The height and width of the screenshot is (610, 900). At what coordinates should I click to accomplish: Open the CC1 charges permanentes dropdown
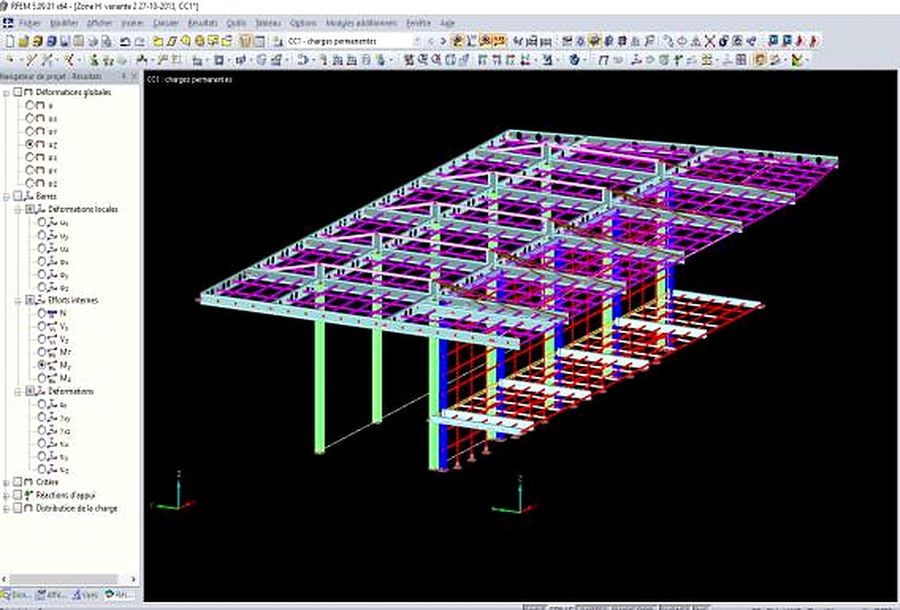417,41
